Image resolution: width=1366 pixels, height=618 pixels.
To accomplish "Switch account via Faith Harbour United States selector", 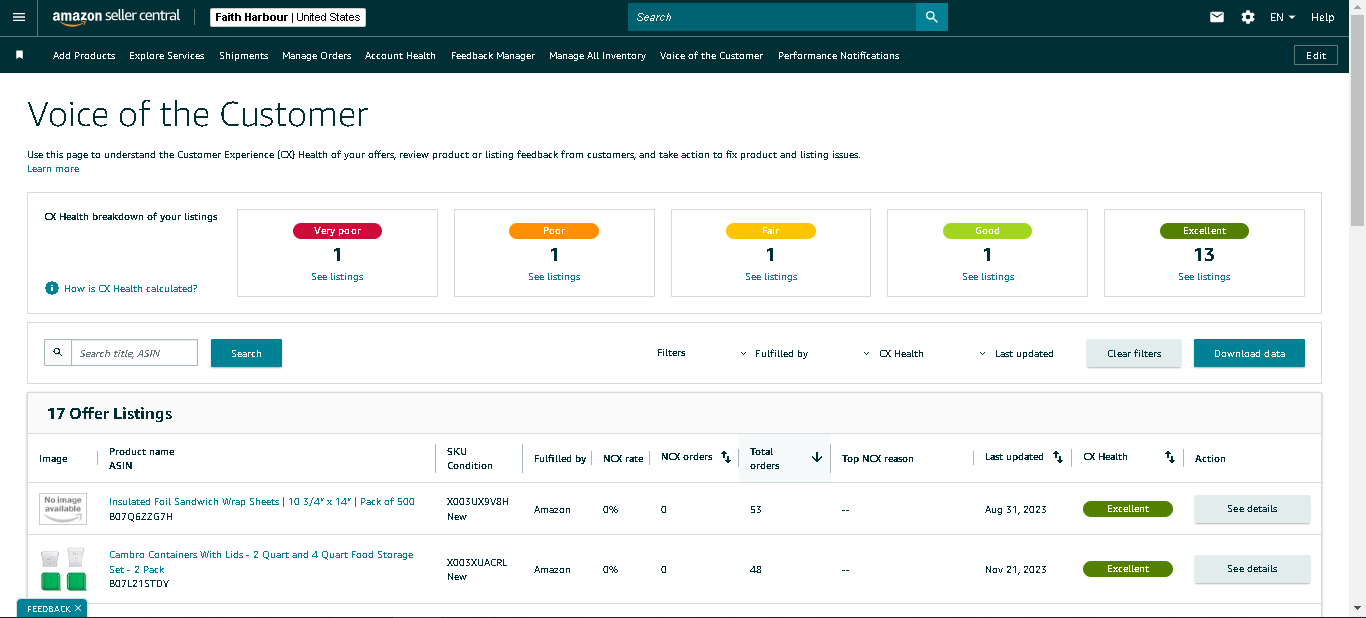I will point(288,17).
